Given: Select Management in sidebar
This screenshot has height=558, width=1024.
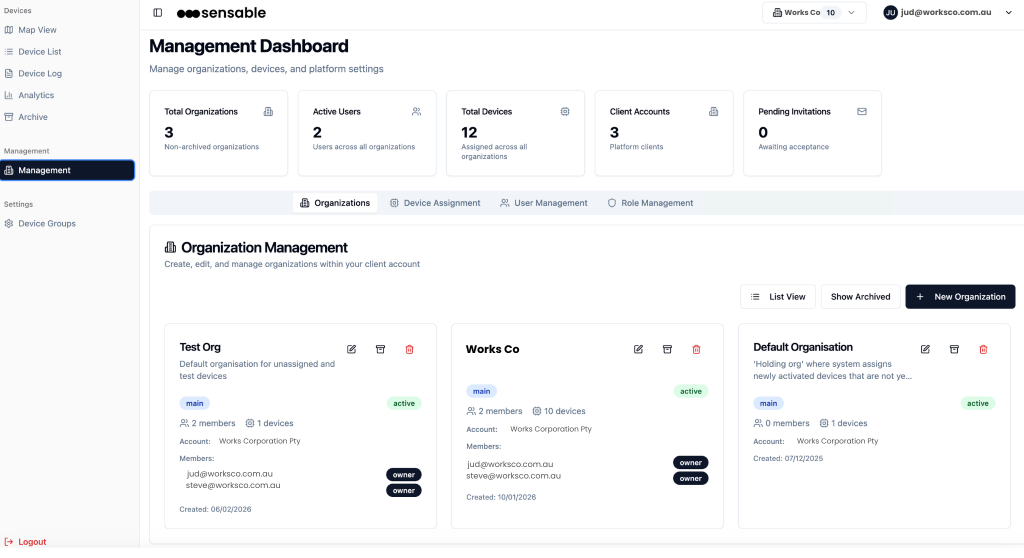Looking at the screenshot, I should pyautogui.click(x=67, y=171).
